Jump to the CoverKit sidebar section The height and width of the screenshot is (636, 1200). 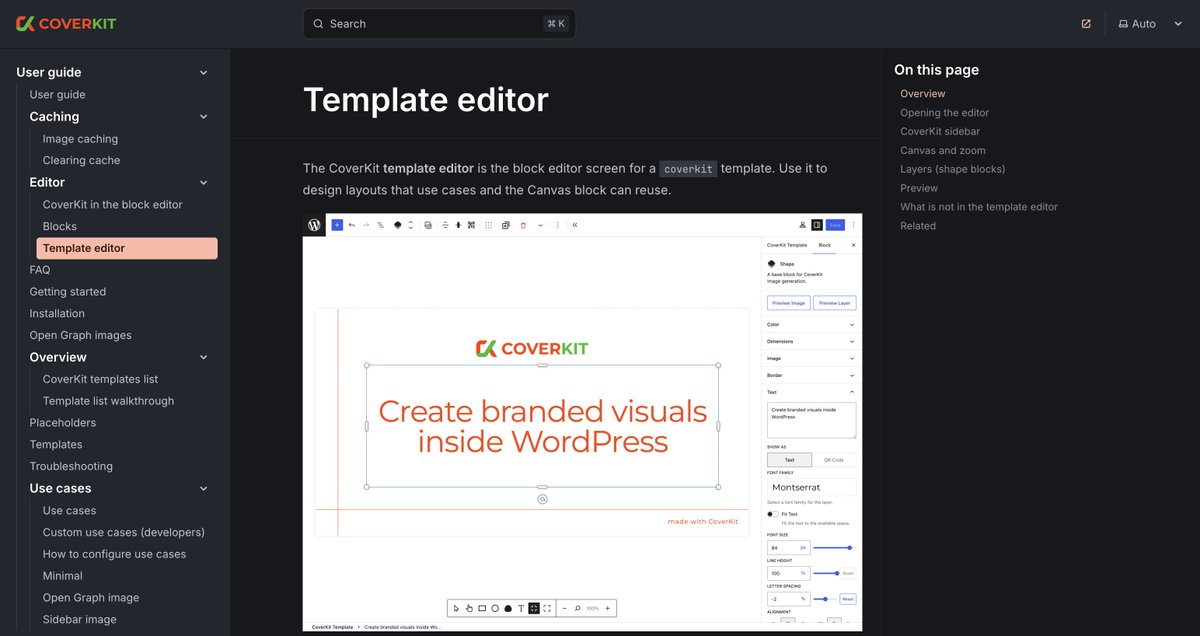[x=940, y=132]
